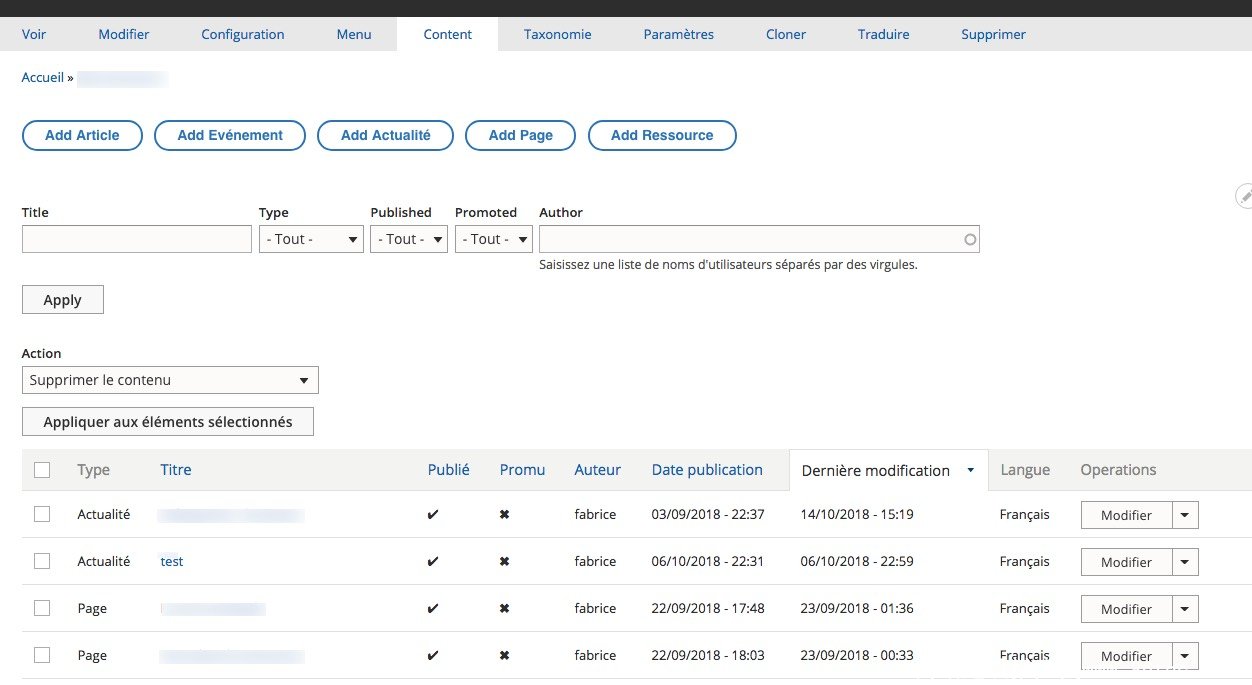This screenshot has height=685, width=1252.
Task: Sort by Dernière modification column
Action: [876, 470]
